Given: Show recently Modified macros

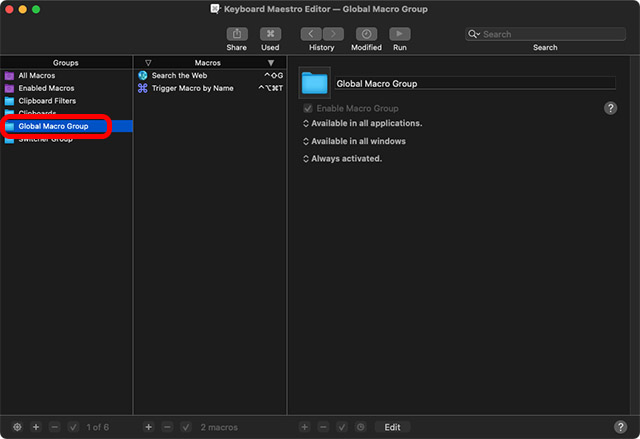Looking at the screenshot, I should click(366, 34).
